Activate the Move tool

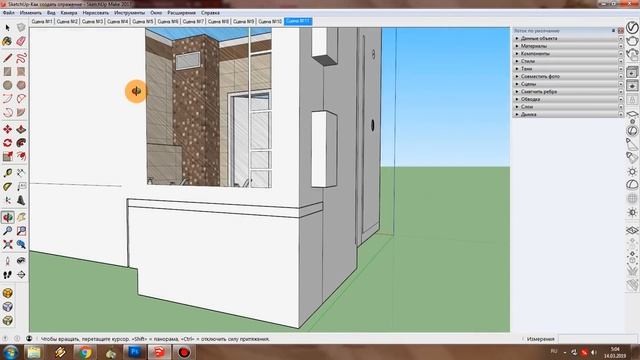[7, 129]
